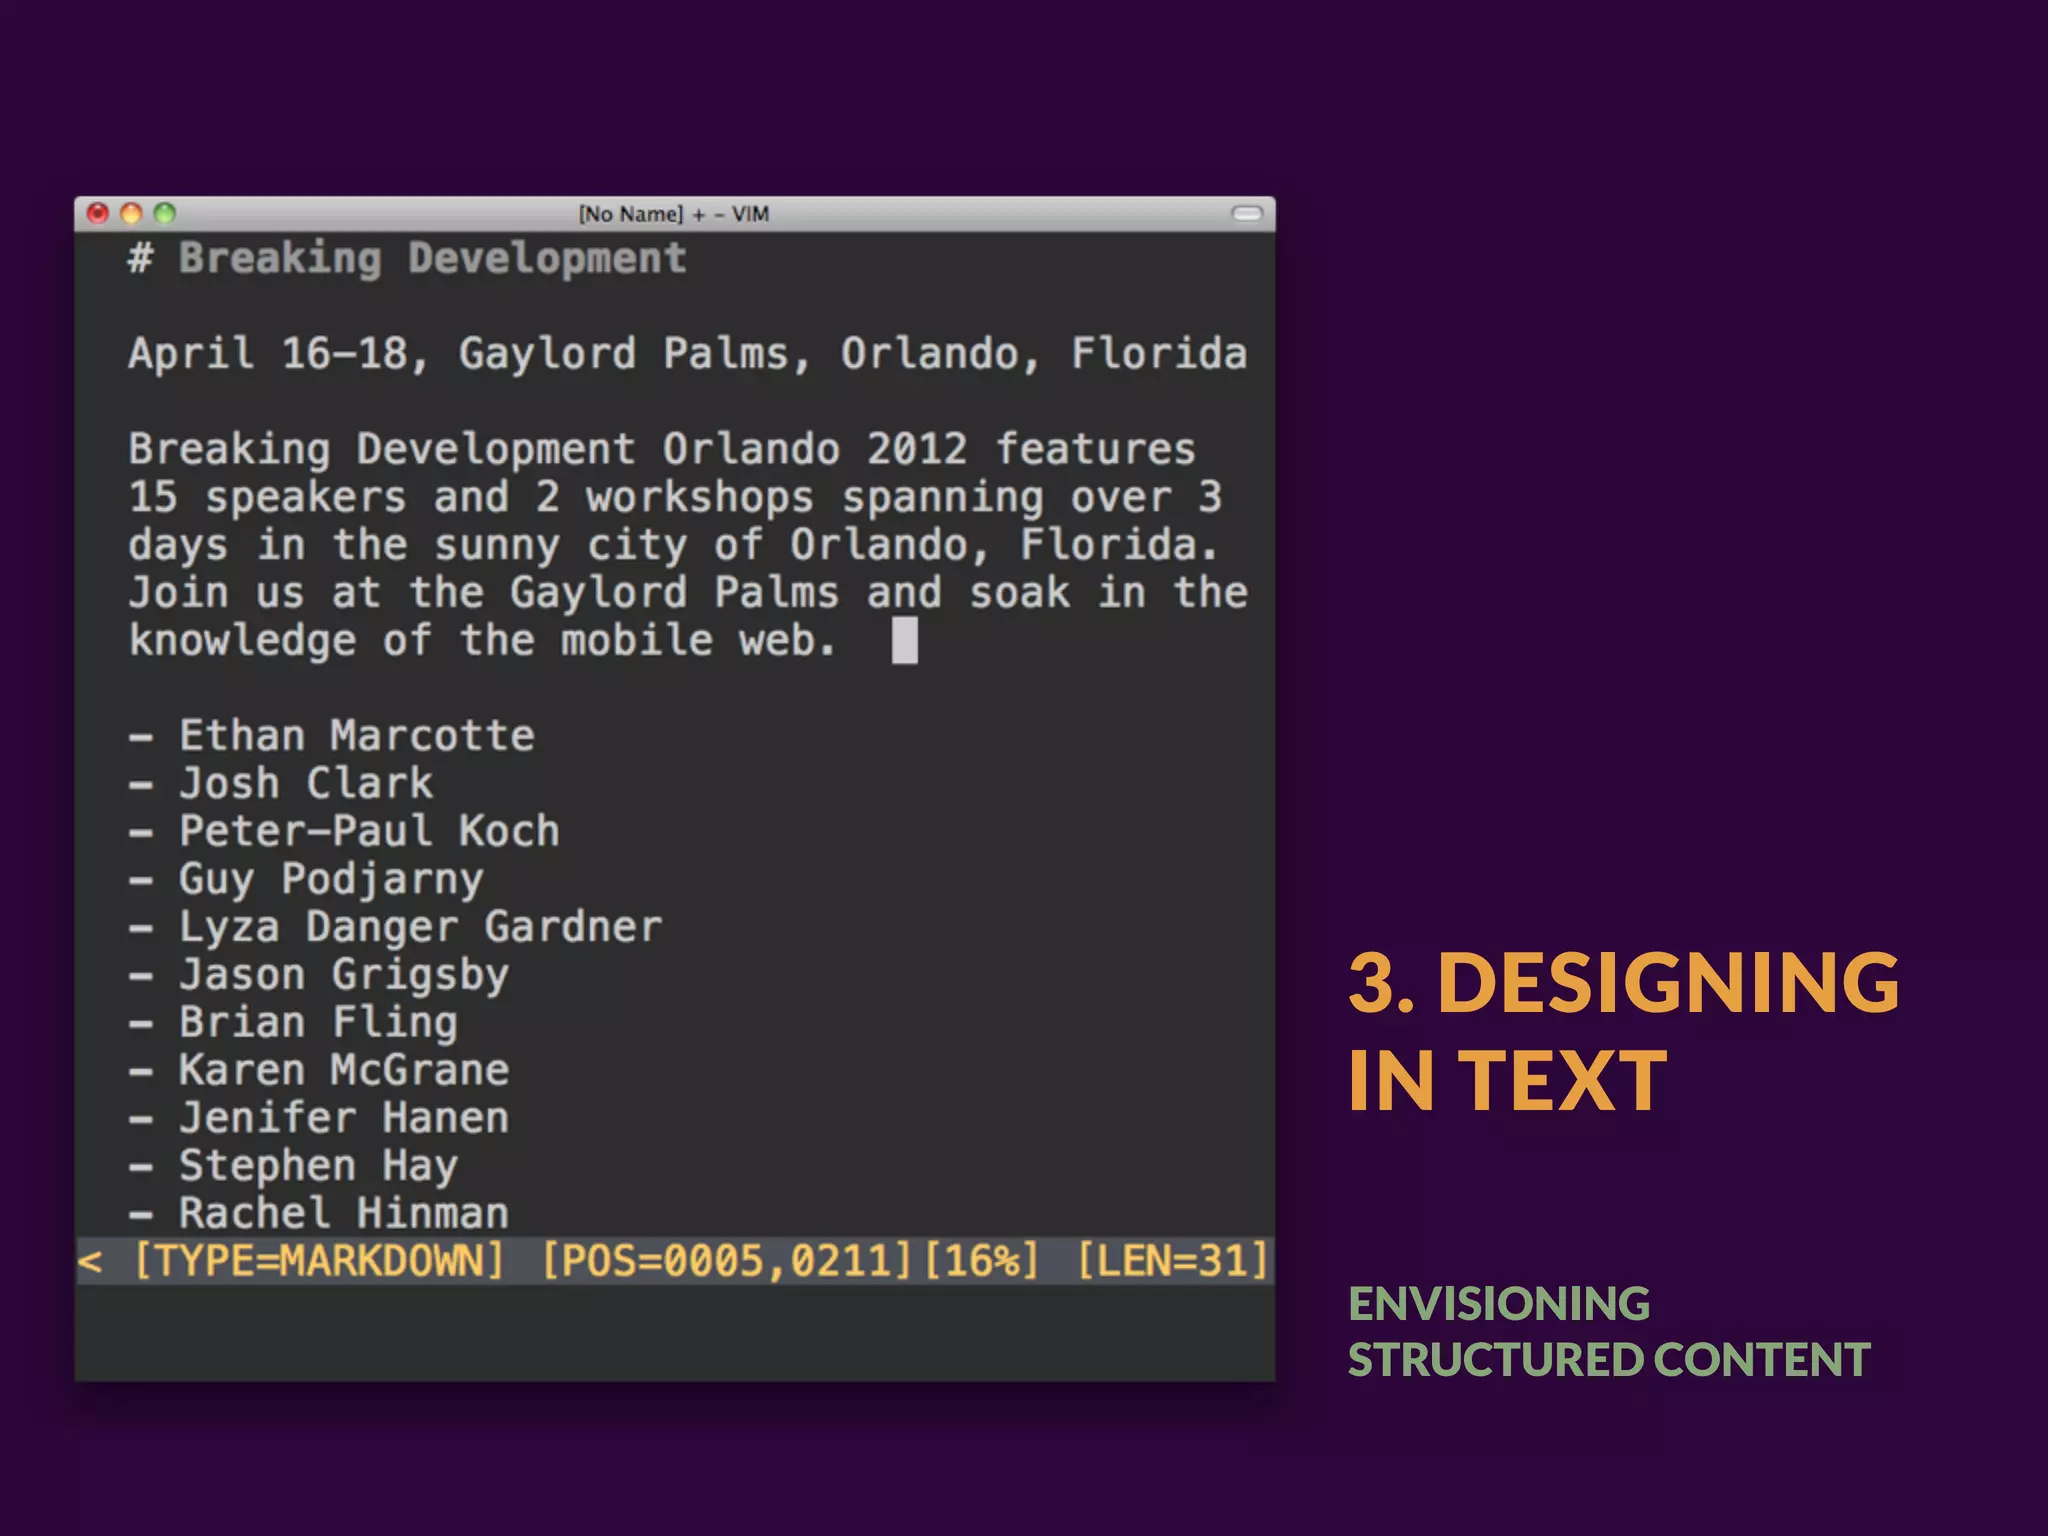Screen dimensions: 2048x1536
Task: Click the line 'Join us at the Gaylord Palms'
Action: (x=688, y=593)
